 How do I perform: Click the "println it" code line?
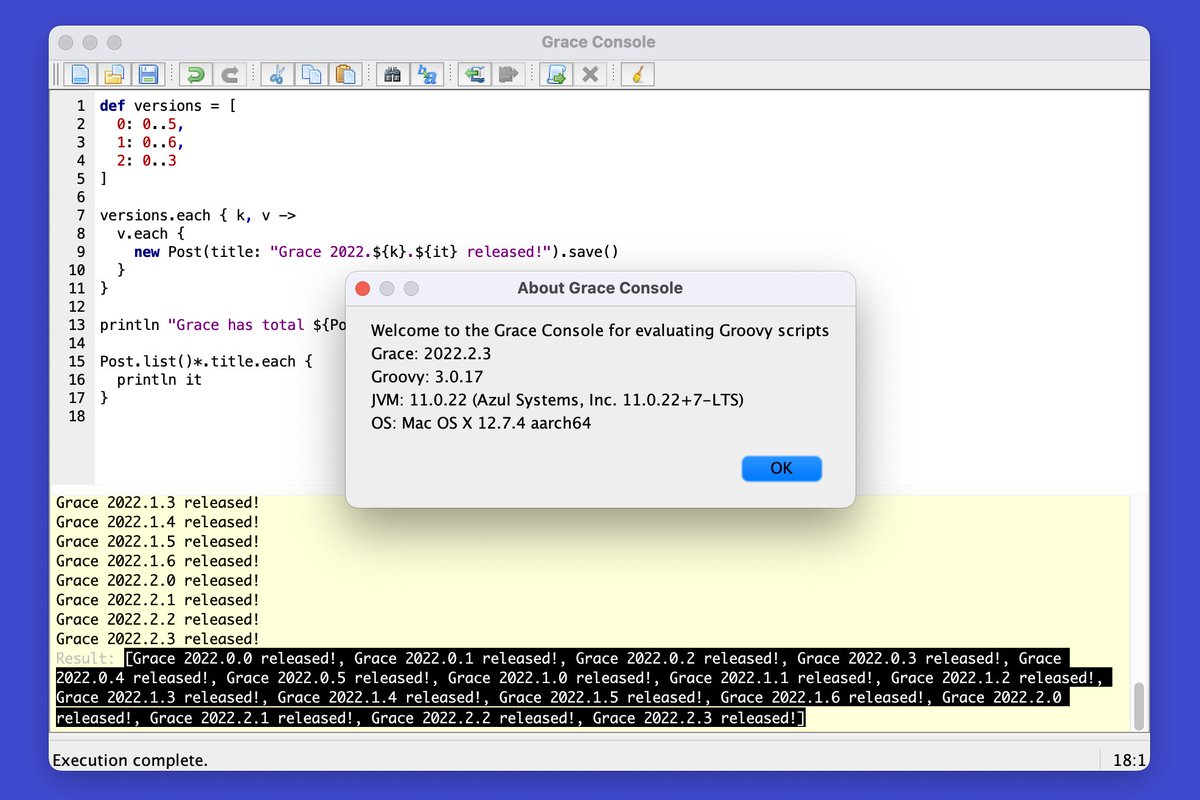pos(159,380)
